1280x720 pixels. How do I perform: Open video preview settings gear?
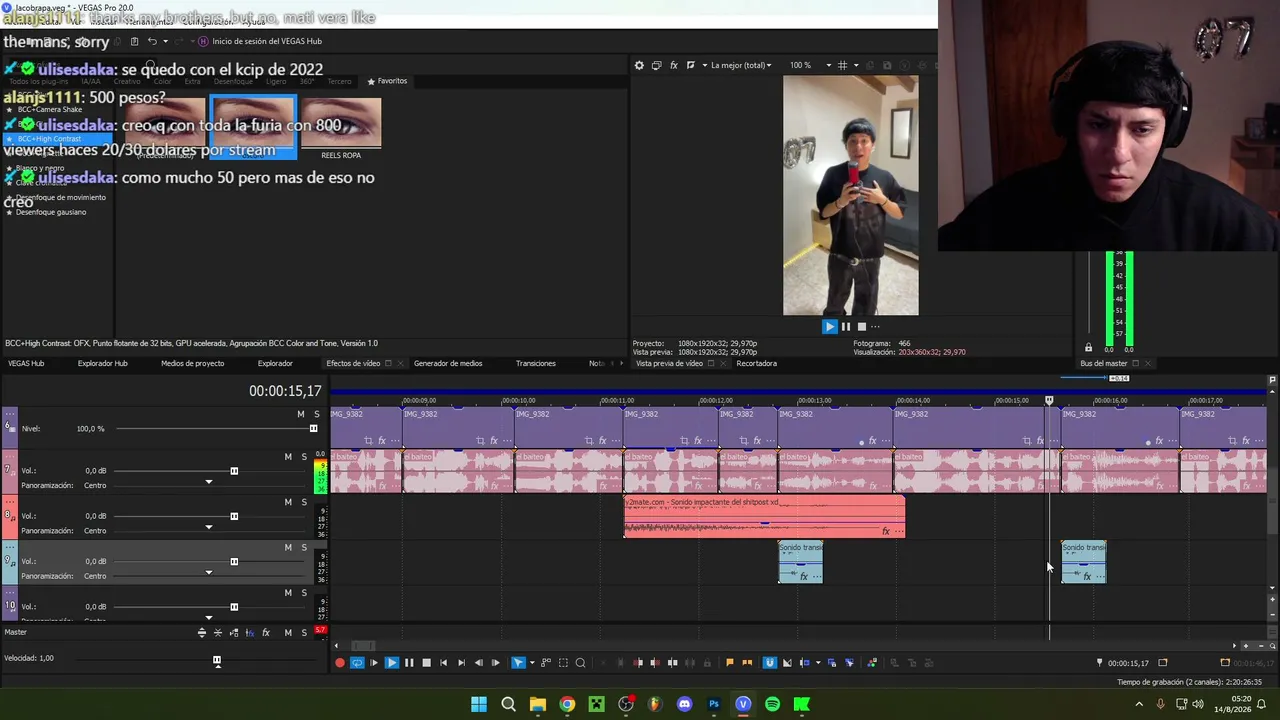point(639,65)
